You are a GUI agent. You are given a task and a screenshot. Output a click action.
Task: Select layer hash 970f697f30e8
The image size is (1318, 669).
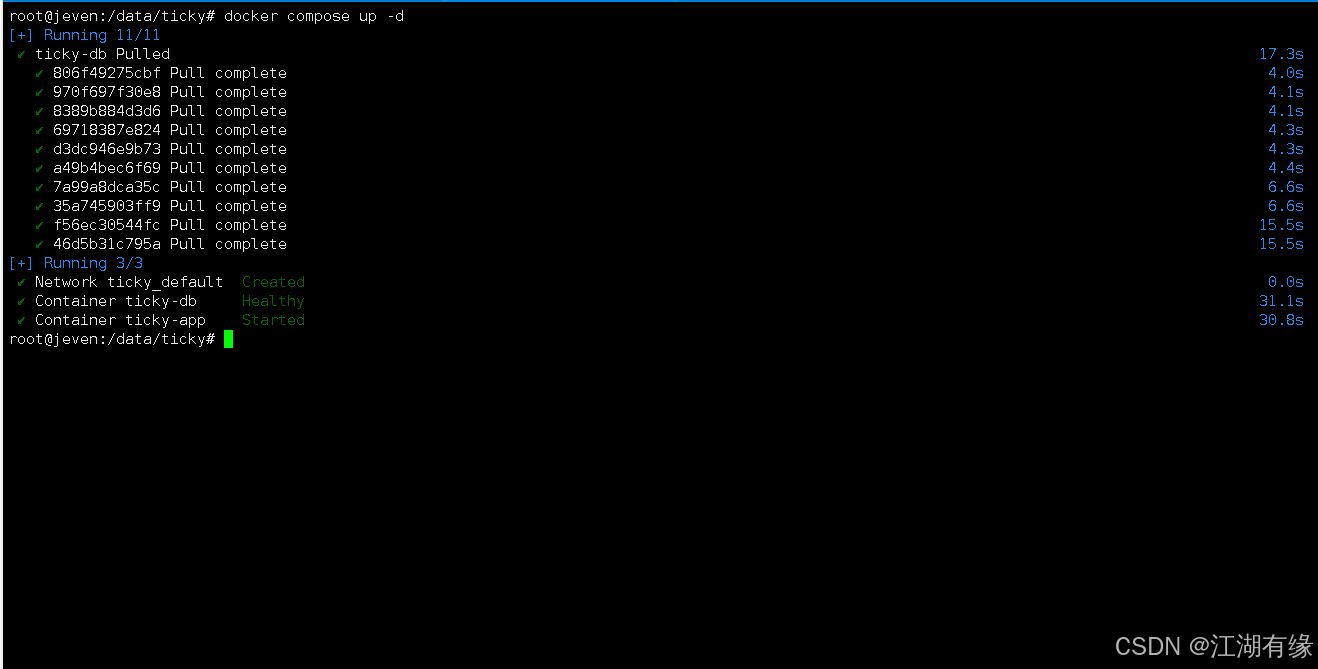point(106,92)
